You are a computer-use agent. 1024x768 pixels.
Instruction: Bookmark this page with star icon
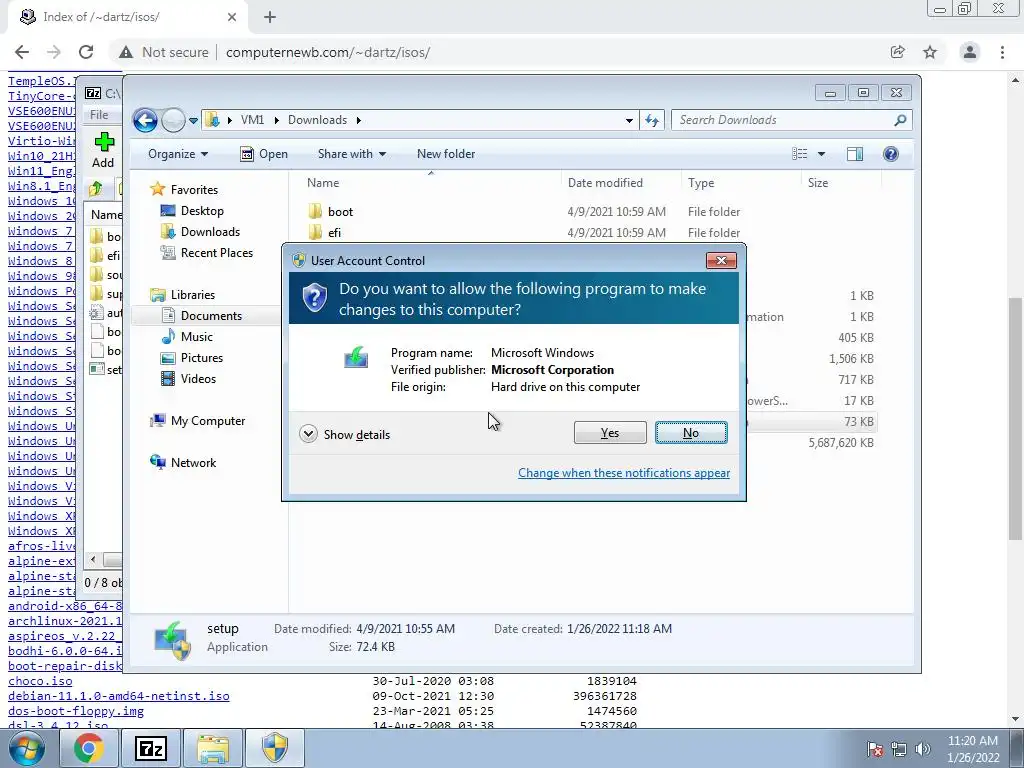tap(930, 52)
